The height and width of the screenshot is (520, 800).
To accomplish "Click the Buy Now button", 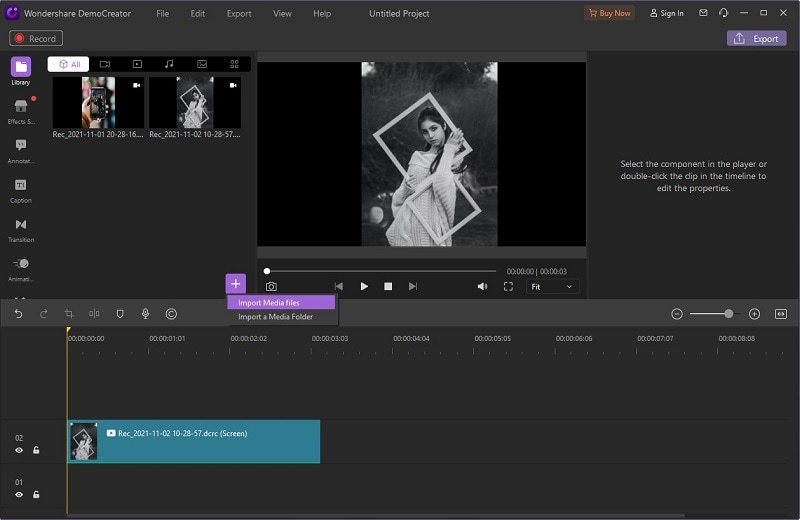I will [608, 13].
